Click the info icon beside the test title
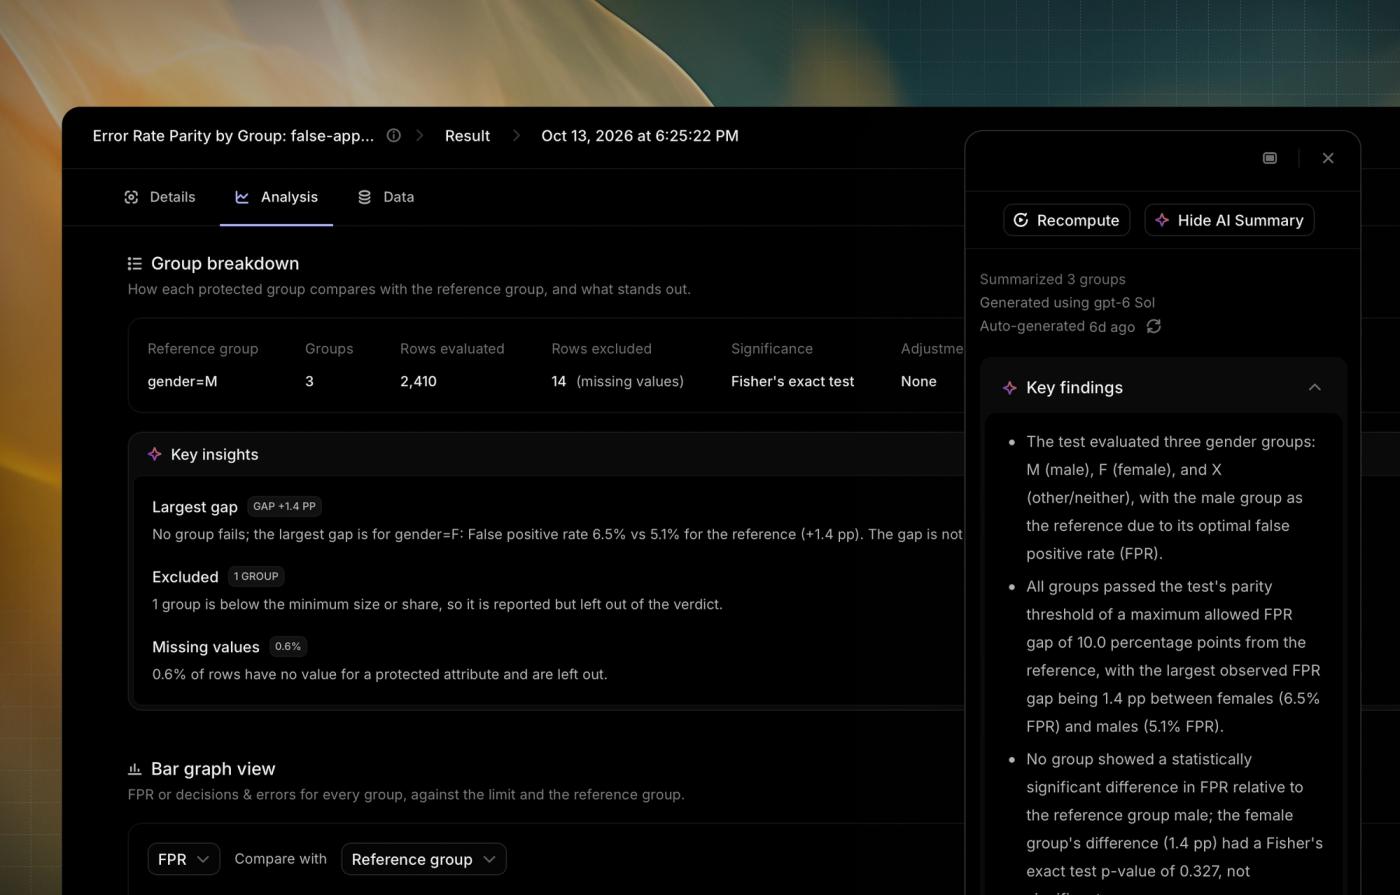The image size is (1400, 895). pyautogui.click(x=394, y=136)
